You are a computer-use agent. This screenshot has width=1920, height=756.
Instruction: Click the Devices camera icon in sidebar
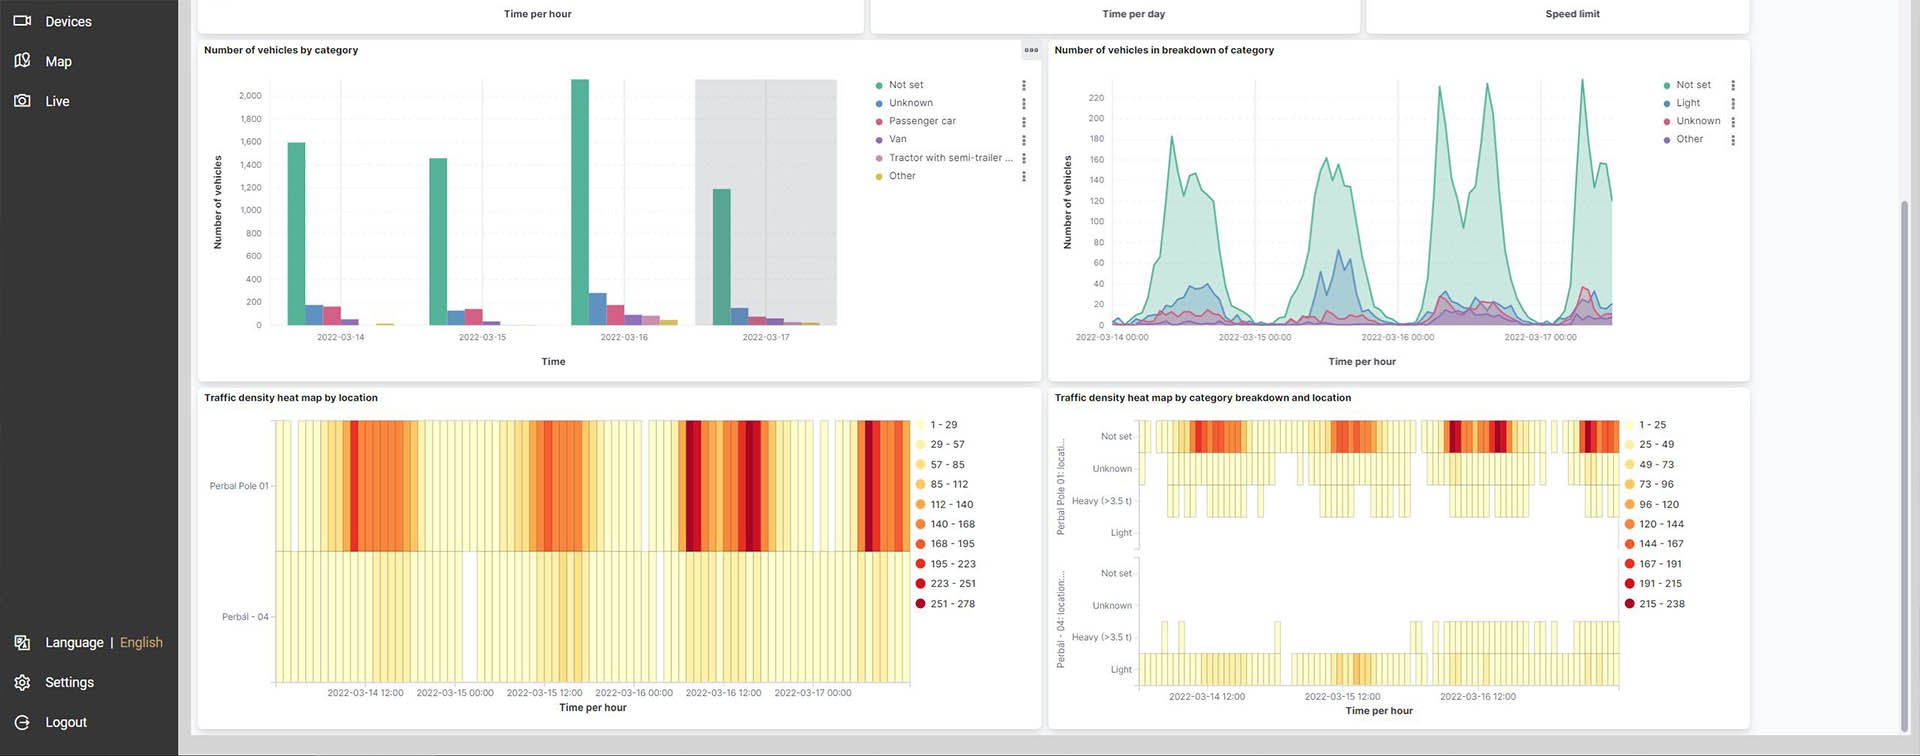coord(22,21)
